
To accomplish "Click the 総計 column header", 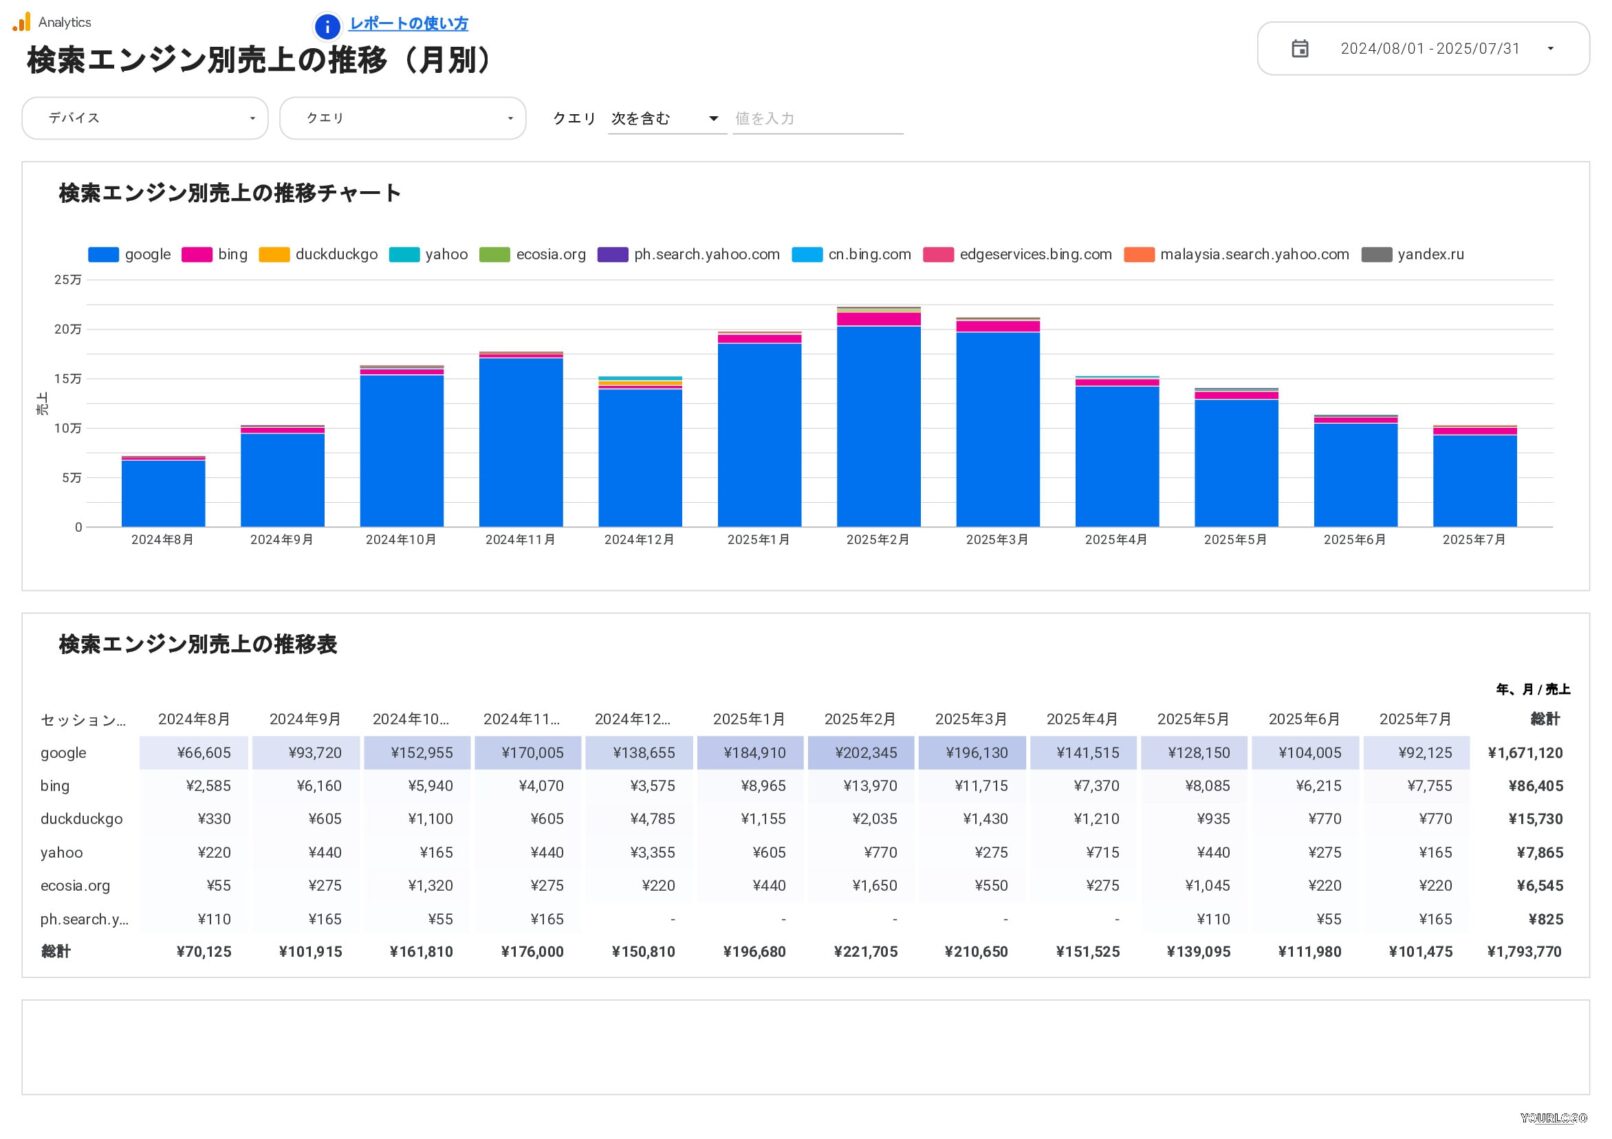I will (1544, 719).
